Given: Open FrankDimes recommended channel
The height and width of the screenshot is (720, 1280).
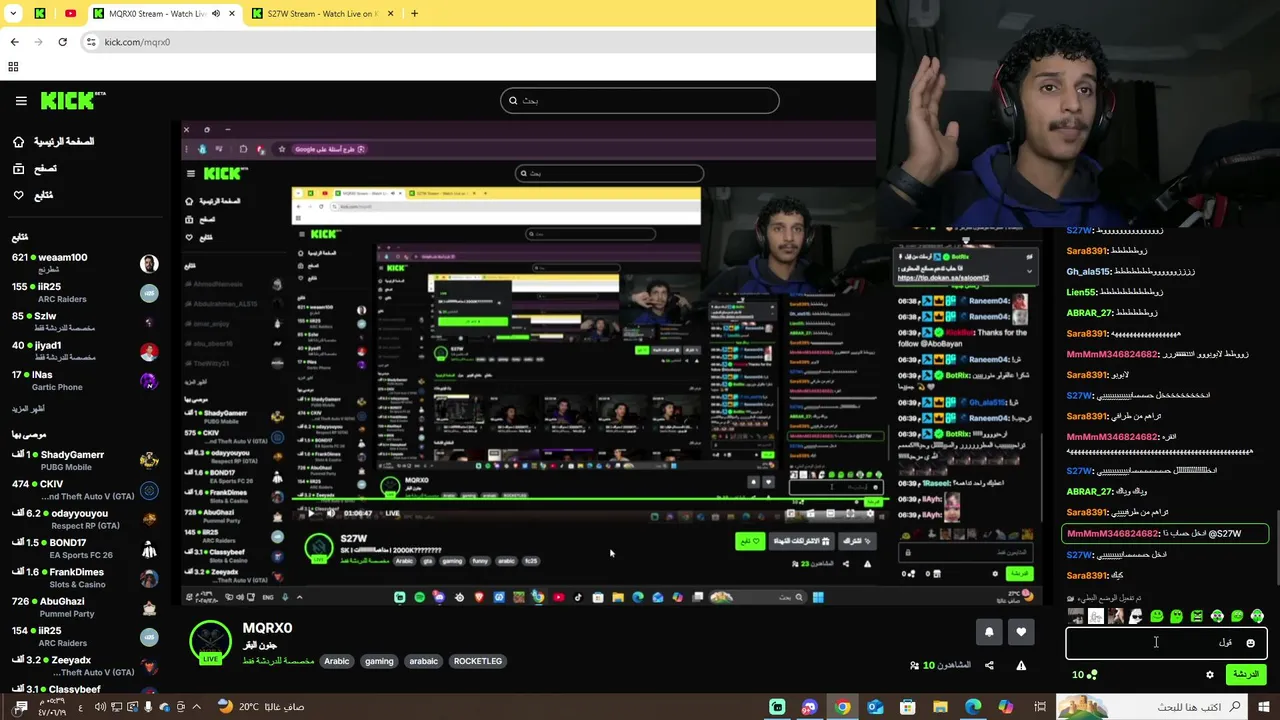Looking at the screenshot, I should [x=85, y=578].
